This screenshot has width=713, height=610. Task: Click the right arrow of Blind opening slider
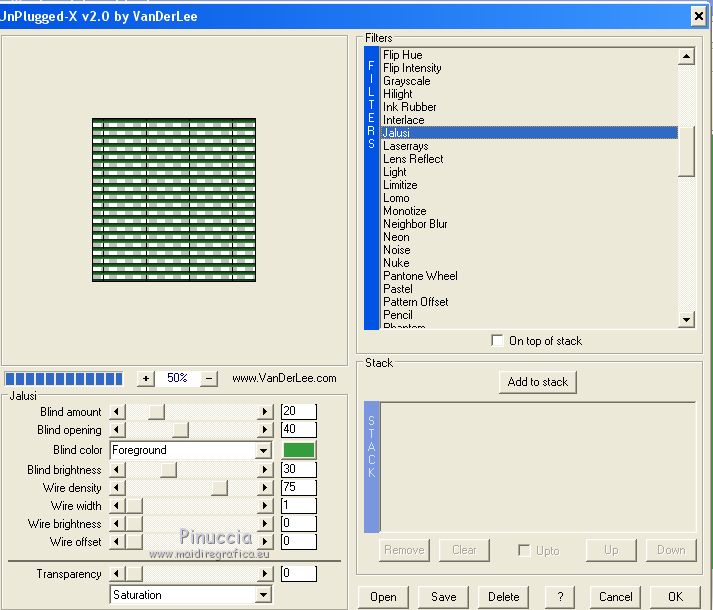pos(265,429)
